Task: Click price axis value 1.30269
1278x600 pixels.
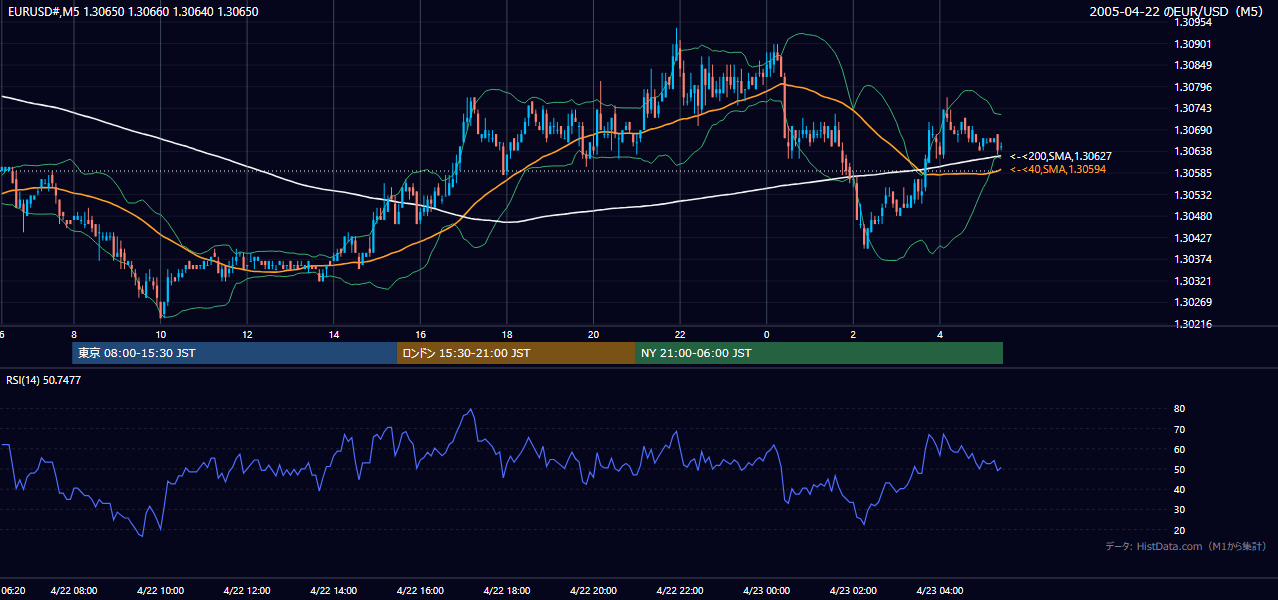Action: 1192,303
